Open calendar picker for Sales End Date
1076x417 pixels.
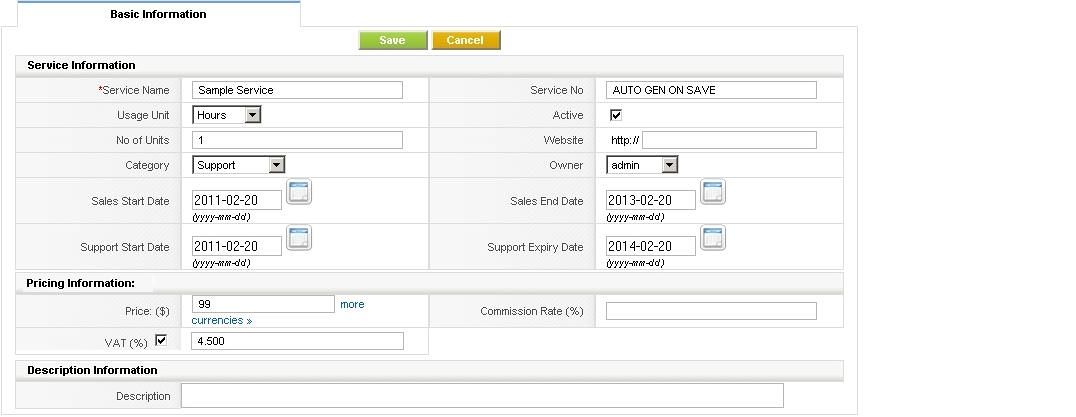tap(713, 192)
